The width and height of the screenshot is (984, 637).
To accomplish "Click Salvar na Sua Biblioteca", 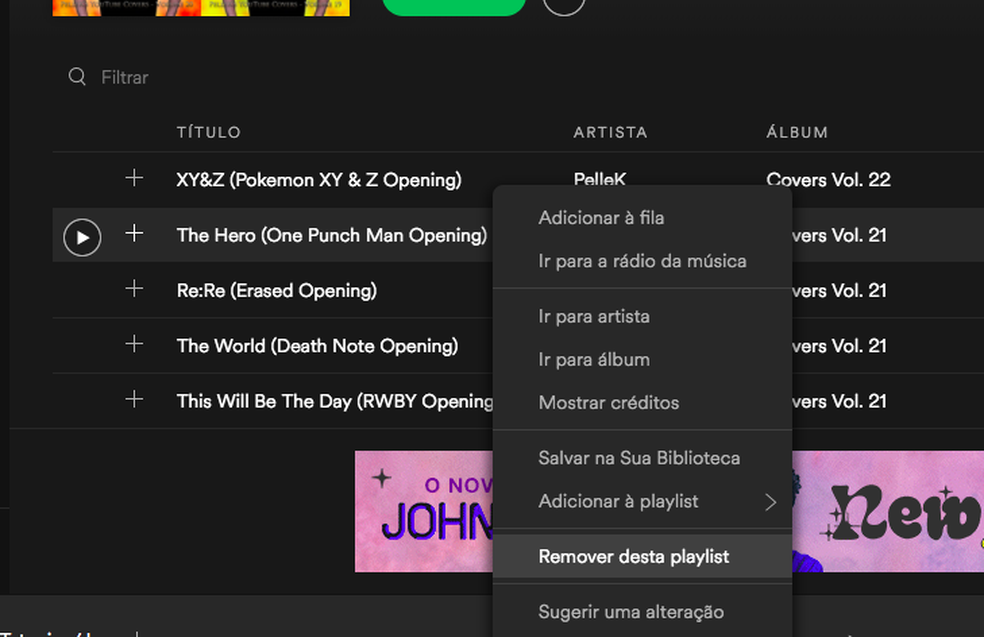I will point(639,458).
